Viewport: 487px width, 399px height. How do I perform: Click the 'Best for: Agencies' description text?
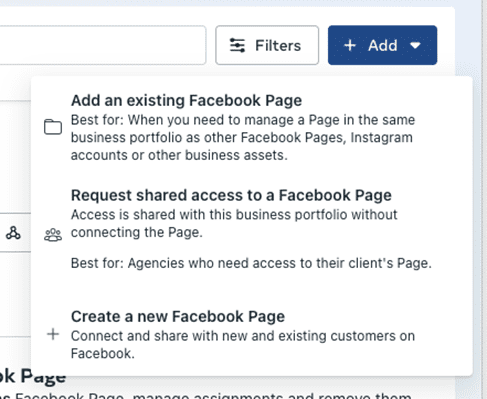(251, 263)
